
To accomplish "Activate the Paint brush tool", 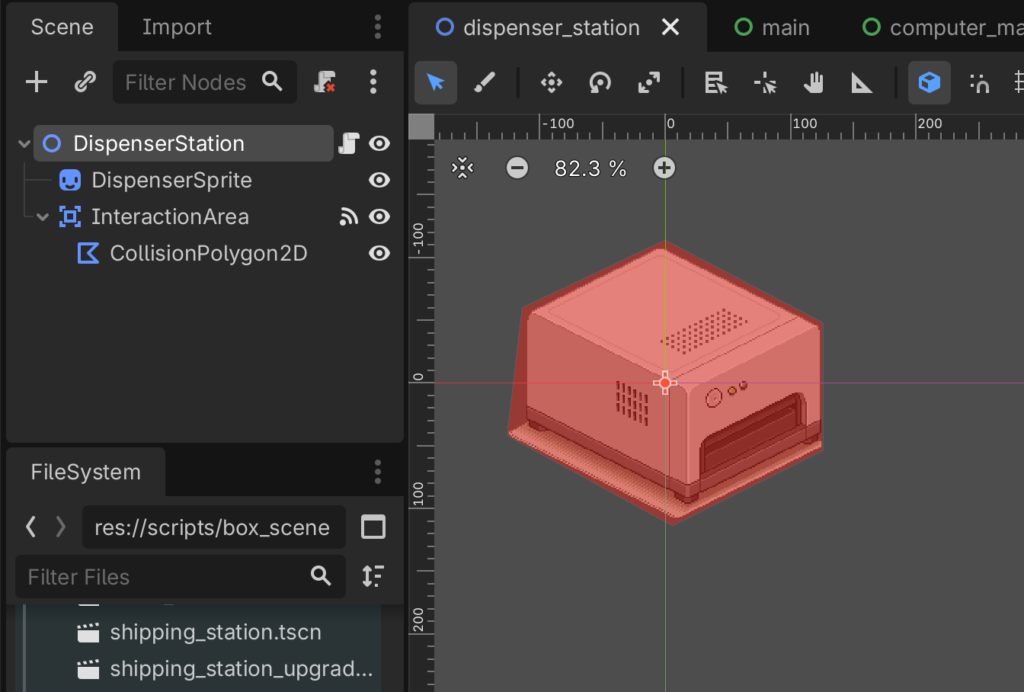I will point(484,83).
